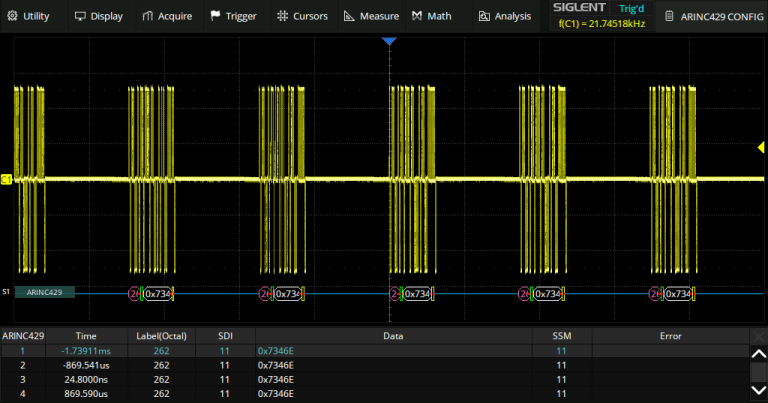Open the Display menu
This screenshot has height=403, width=768.
(98, 16)
